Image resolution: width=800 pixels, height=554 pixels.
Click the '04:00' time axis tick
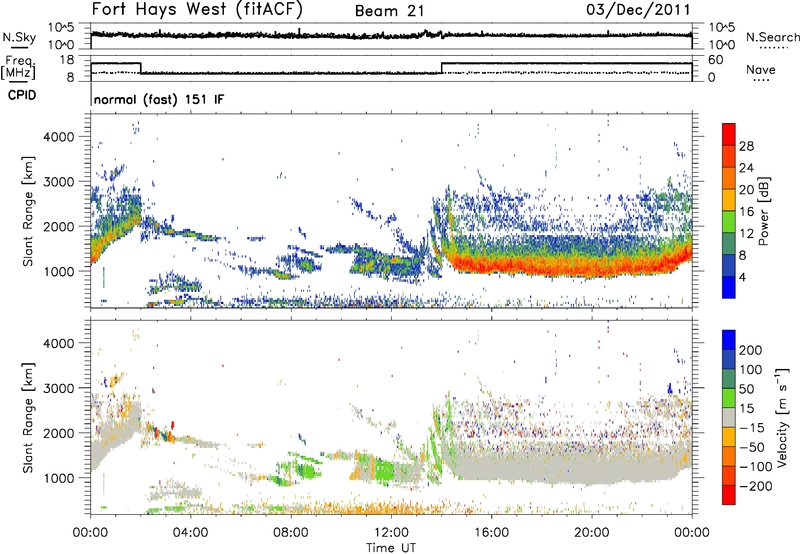click(x=190, y=533)
